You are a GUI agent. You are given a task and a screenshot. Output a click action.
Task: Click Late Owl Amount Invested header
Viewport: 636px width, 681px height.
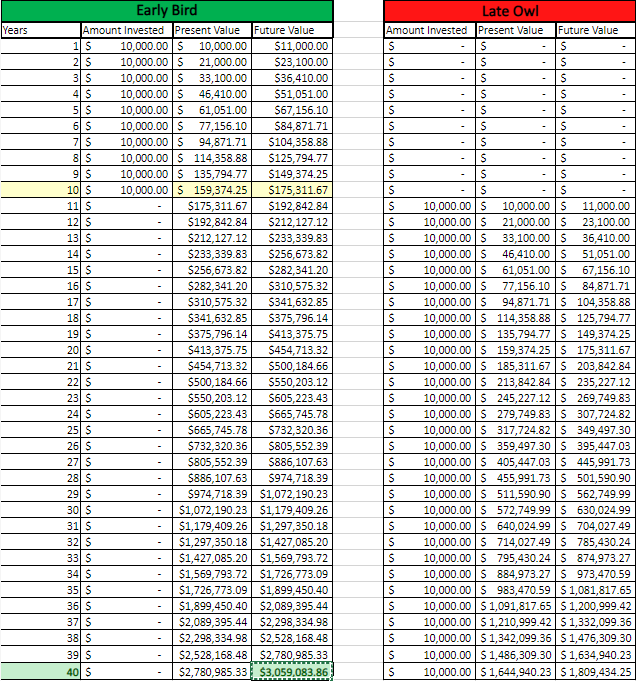pyautogui.click(x=430, y=30)
